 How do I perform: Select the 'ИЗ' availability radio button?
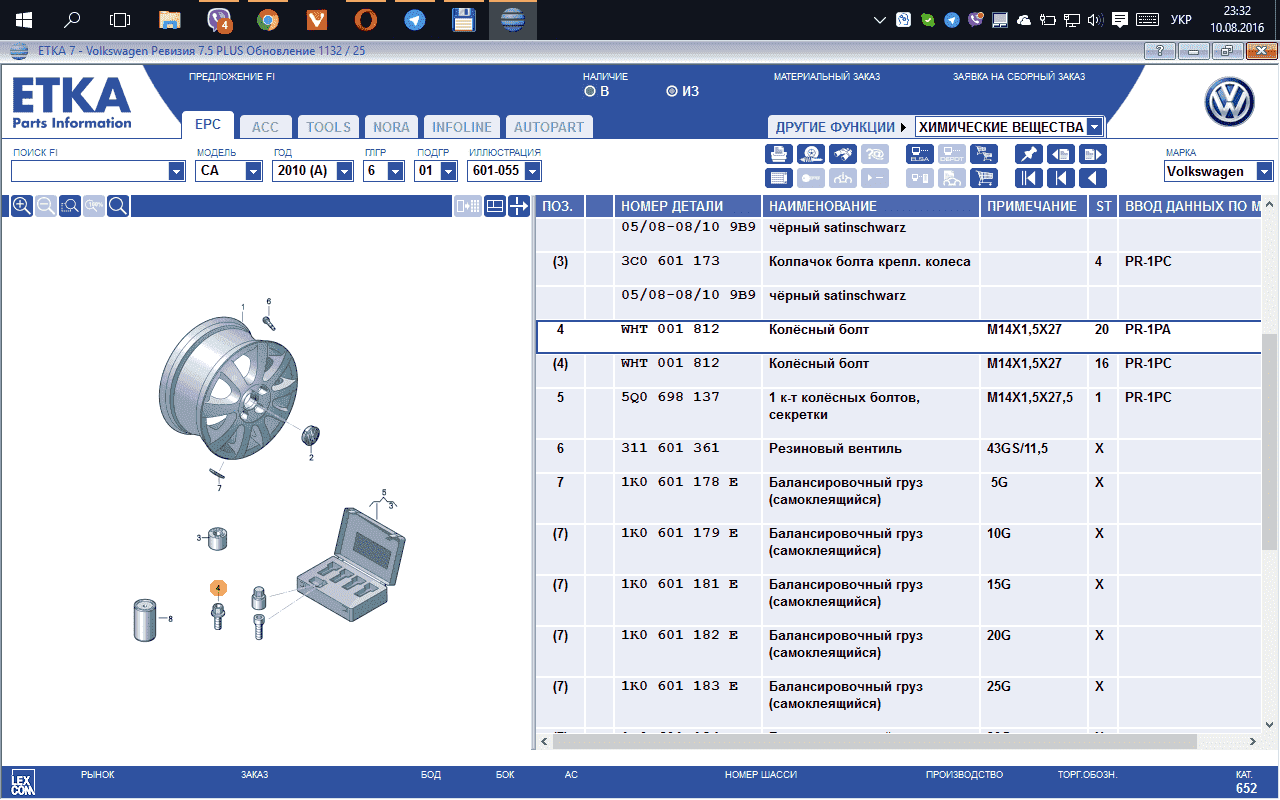[x=672, y=91]
